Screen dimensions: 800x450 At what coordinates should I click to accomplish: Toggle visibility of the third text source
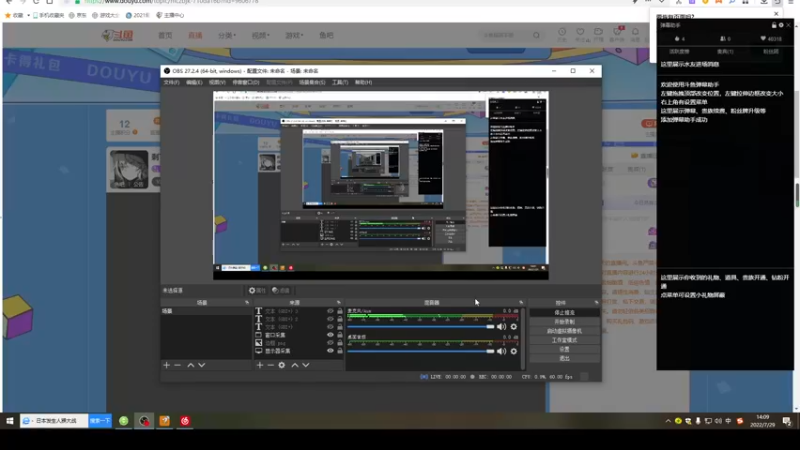[x=330, y=327]
